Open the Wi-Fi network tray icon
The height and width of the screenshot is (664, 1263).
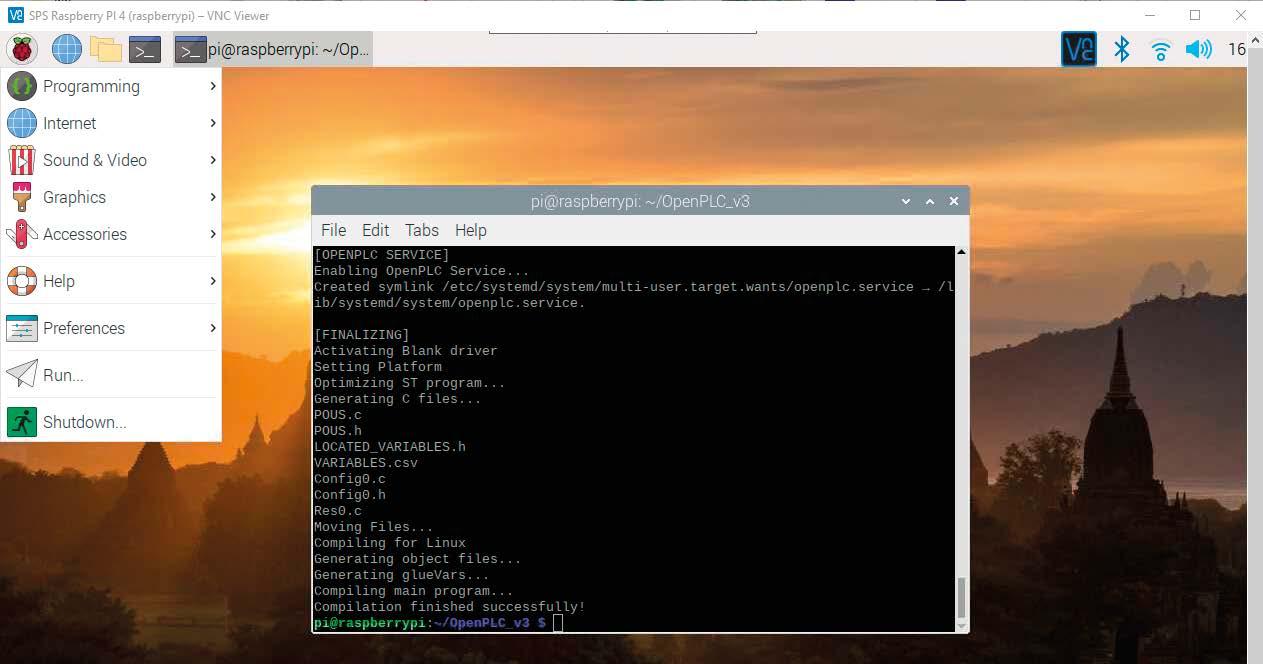[1160, 49]
